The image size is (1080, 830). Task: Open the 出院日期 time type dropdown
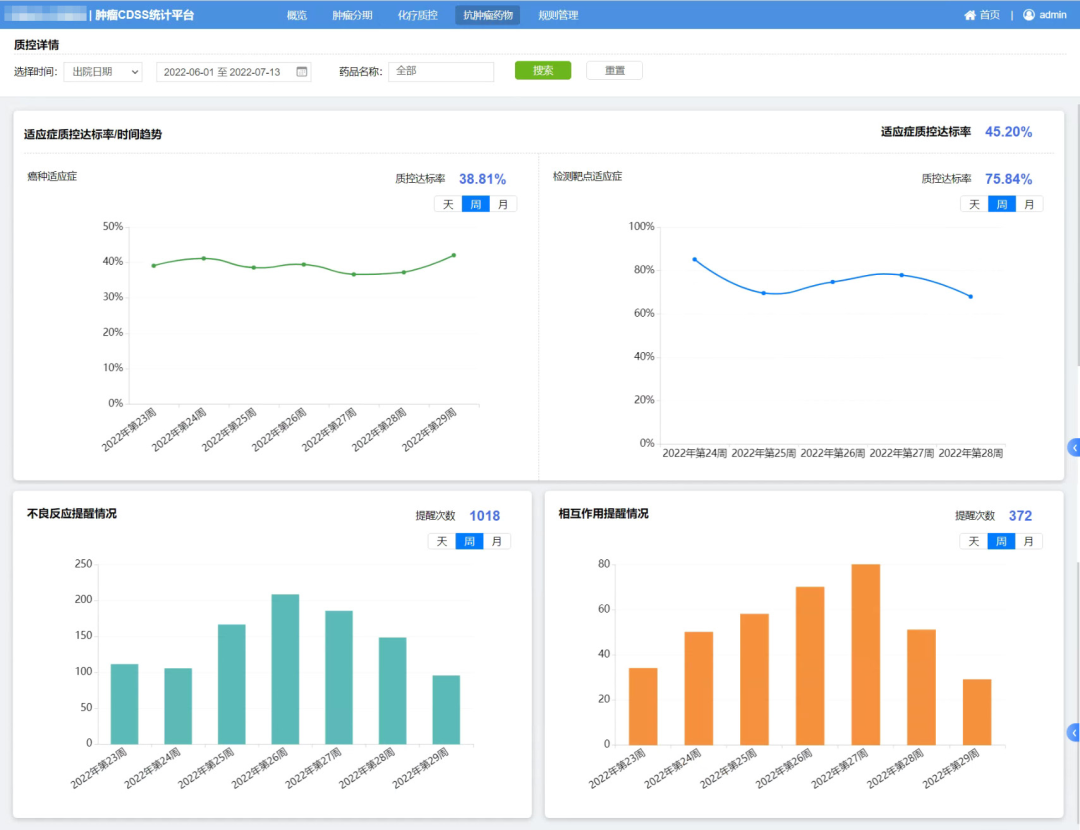click(103, 72)
